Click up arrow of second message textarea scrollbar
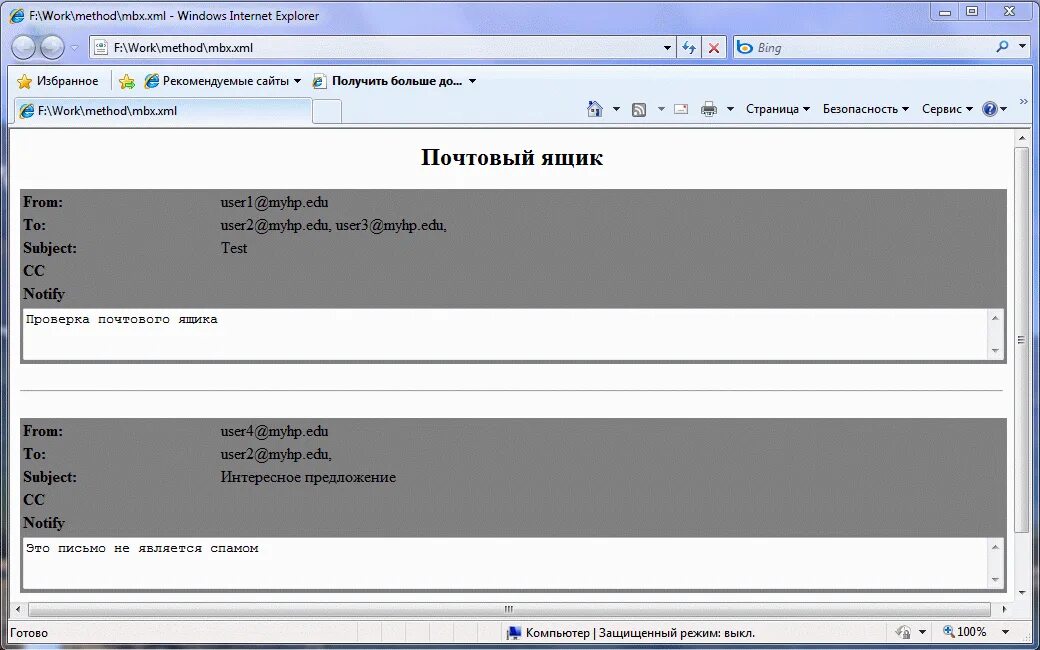 [x=995, y=547]
